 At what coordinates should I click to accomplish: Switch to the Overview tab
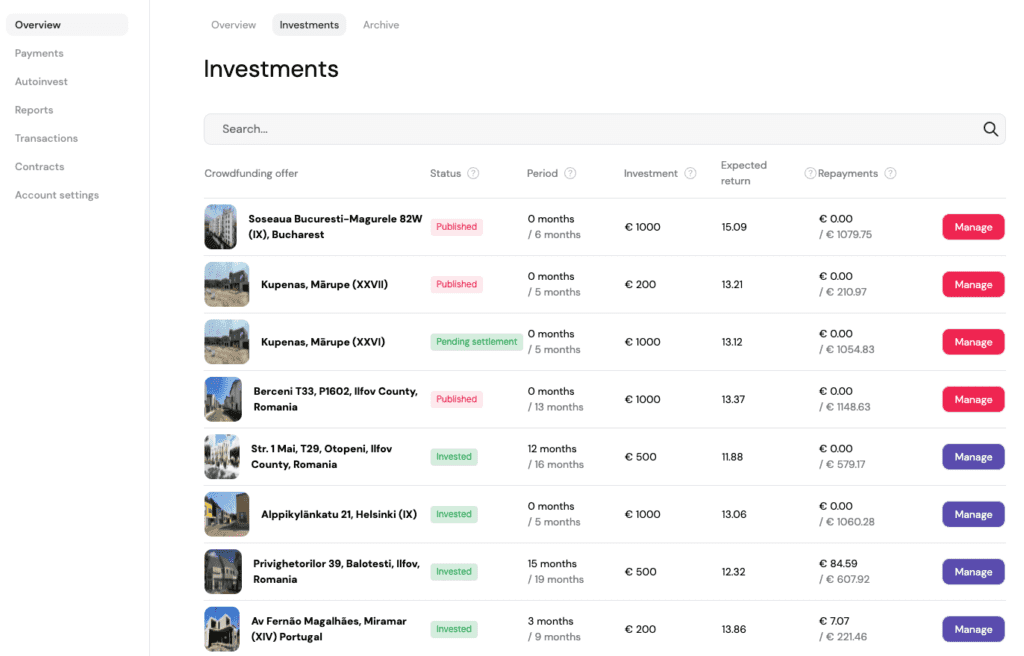(233, 25)
